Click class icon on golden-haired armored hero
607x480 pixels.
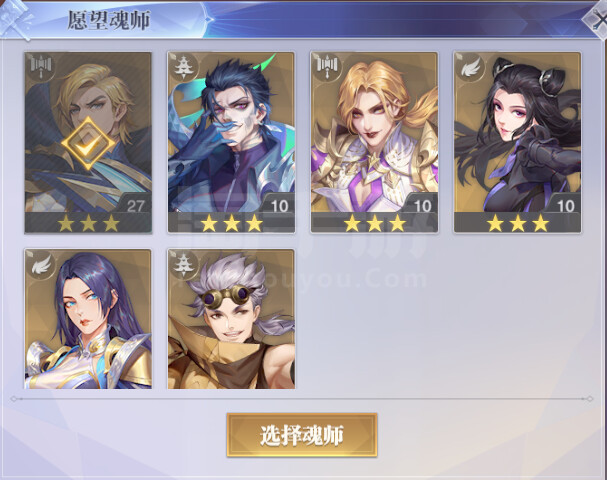pos(327,65)
